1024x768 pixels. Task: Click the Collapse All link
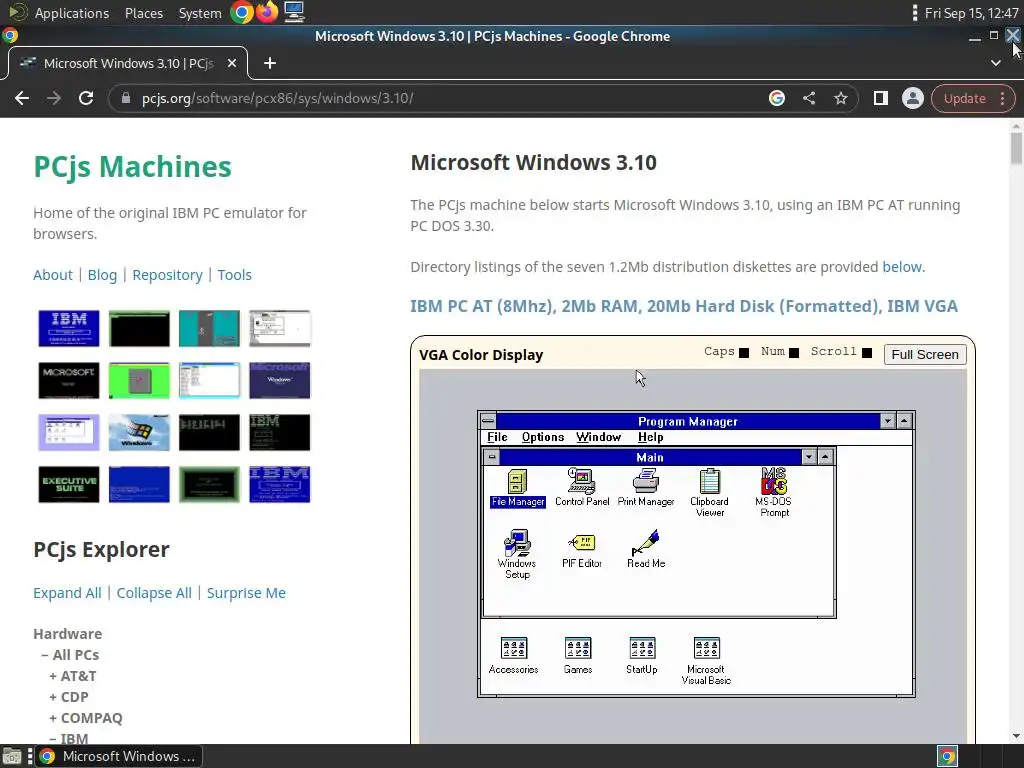click(154, 592)
